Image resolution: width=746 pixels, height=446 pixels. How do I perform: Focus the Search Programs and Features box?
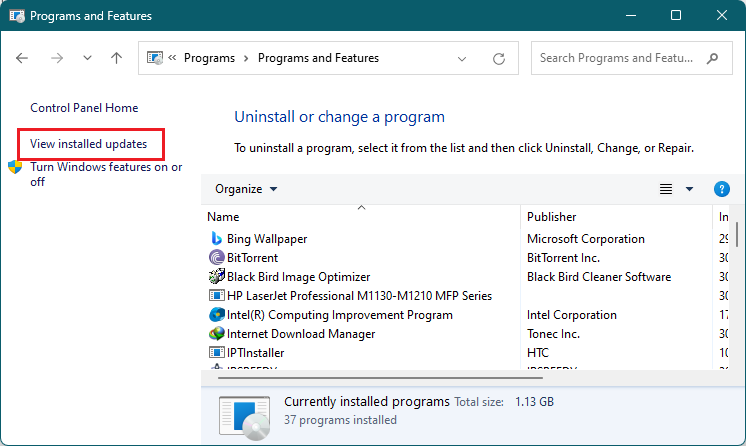[x=631, y=58]
